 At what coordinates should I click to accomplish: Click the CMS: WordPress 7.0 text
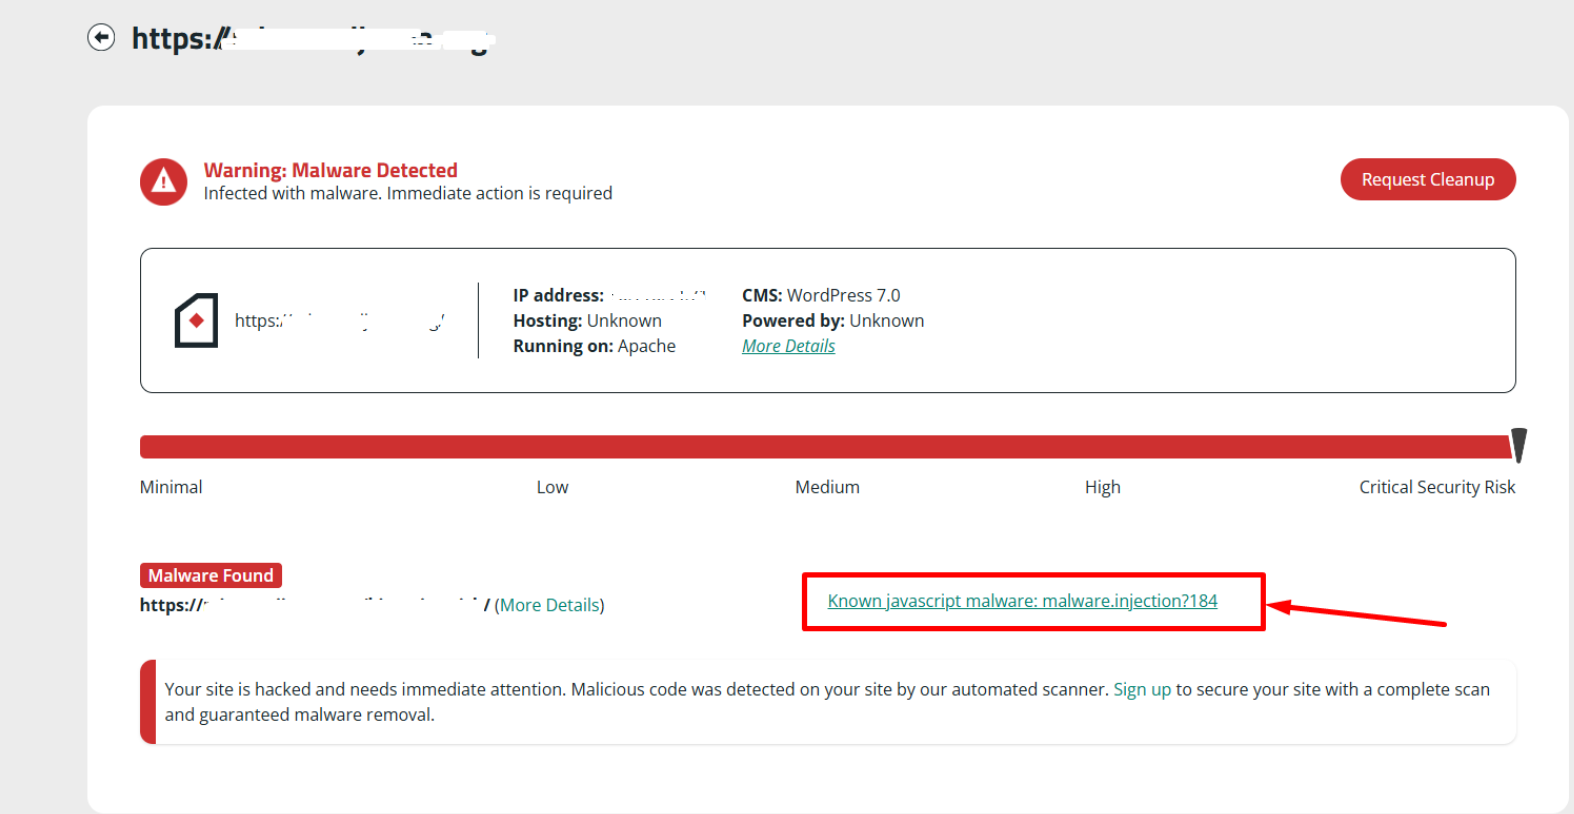pos(821,295)
